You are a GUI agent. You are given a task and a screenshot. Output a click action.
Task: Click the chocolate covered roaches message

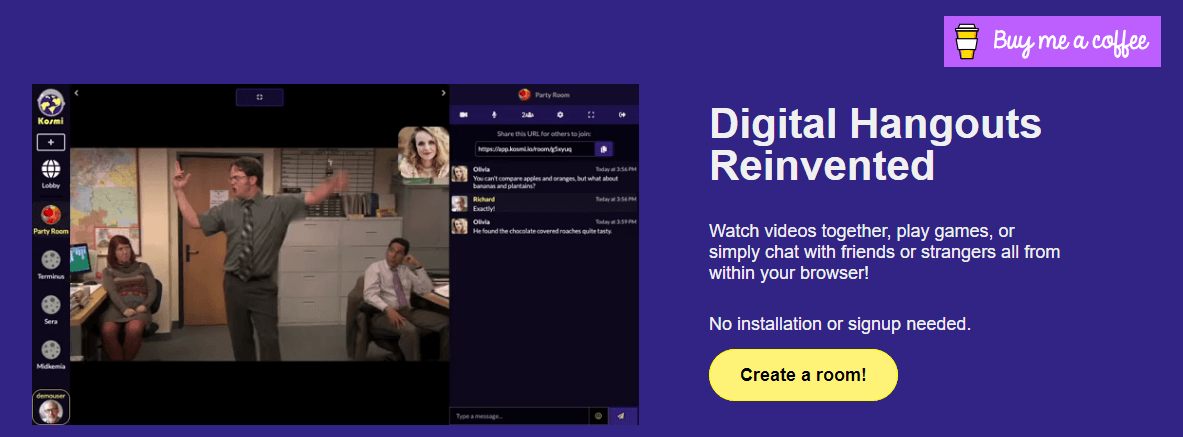[x=542, y=231]
